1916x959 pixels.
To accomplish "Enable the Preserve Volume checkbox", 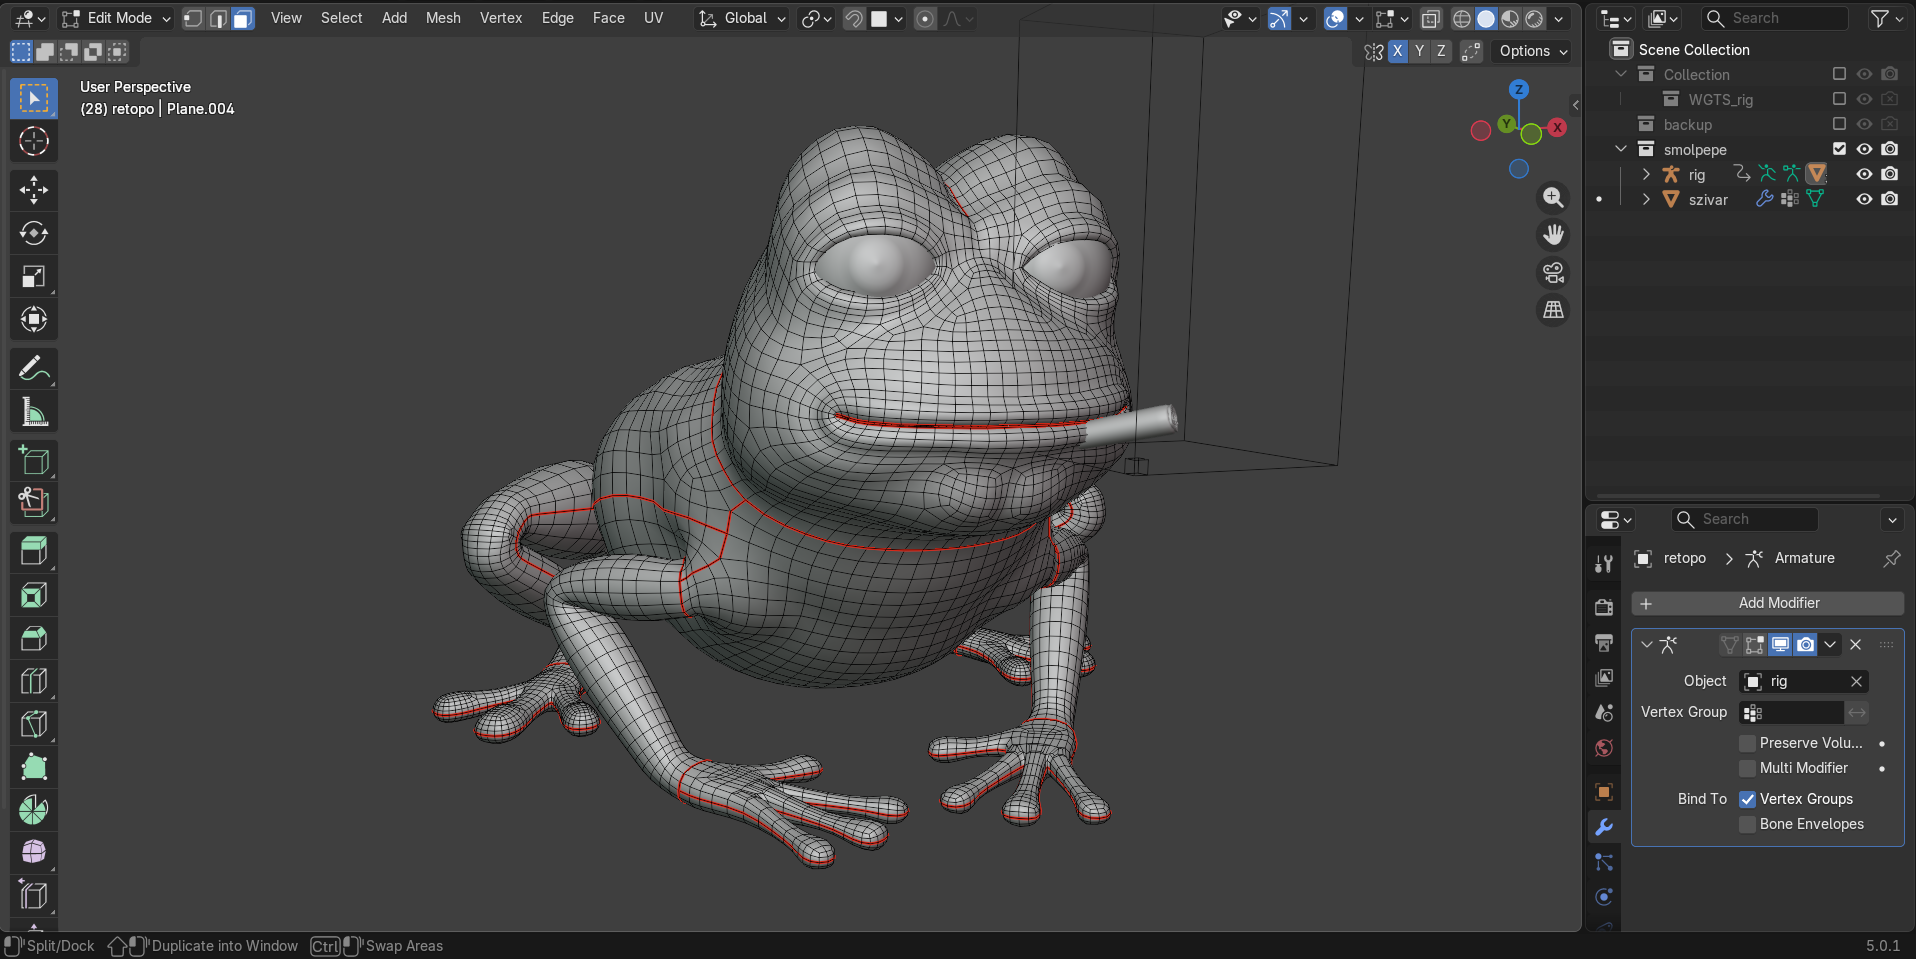I will 1747,743.
